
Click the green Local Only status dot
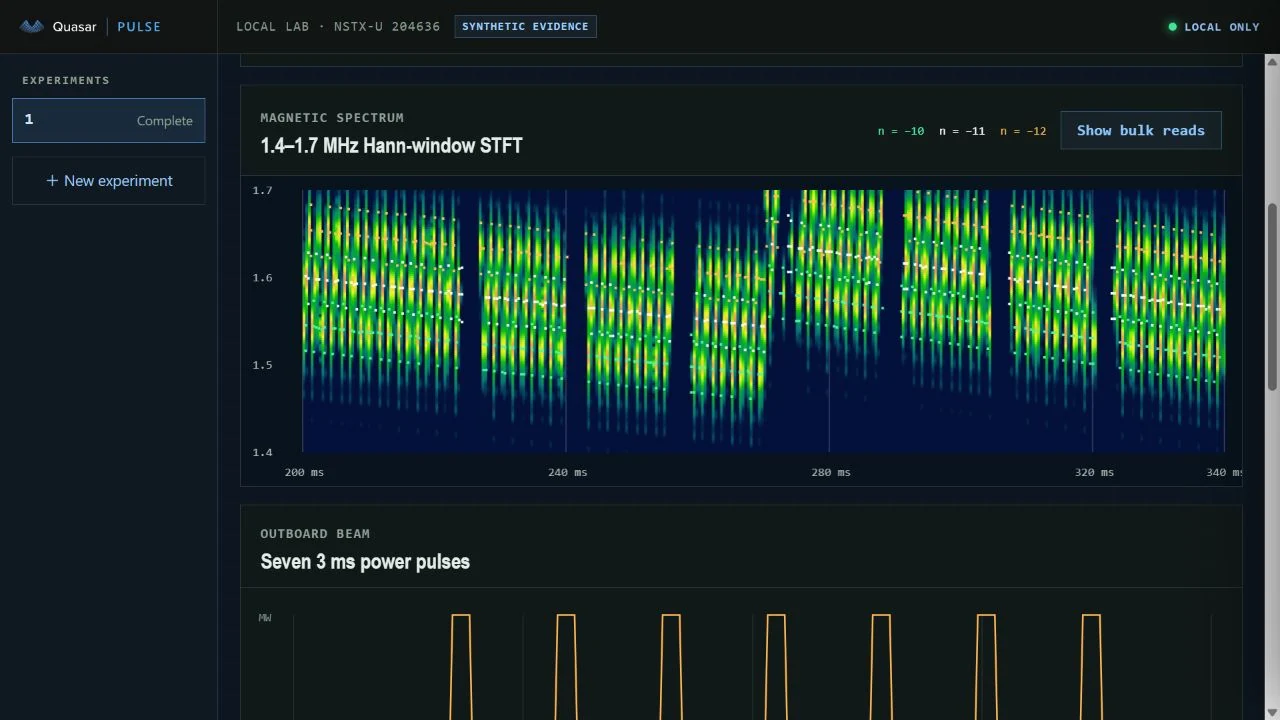click(x=1173, y=27)
